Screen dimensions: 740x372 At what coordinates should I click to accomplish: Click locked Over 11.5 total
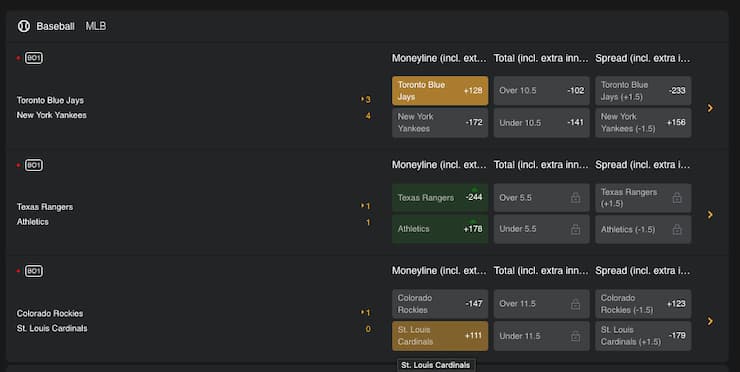click(541, 304)
